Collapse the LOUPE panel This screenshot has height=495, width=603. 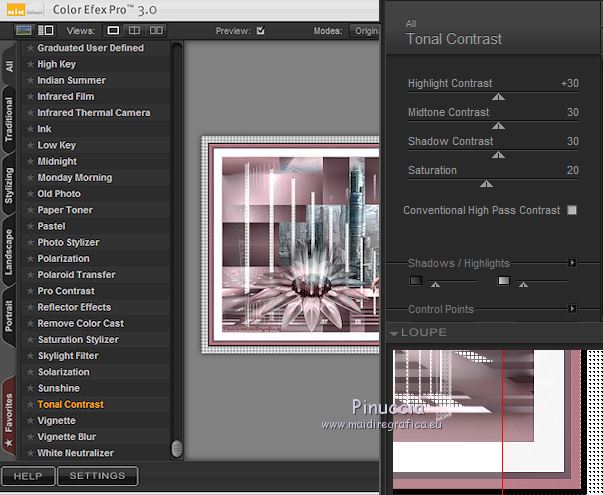(x=393, y=333)
